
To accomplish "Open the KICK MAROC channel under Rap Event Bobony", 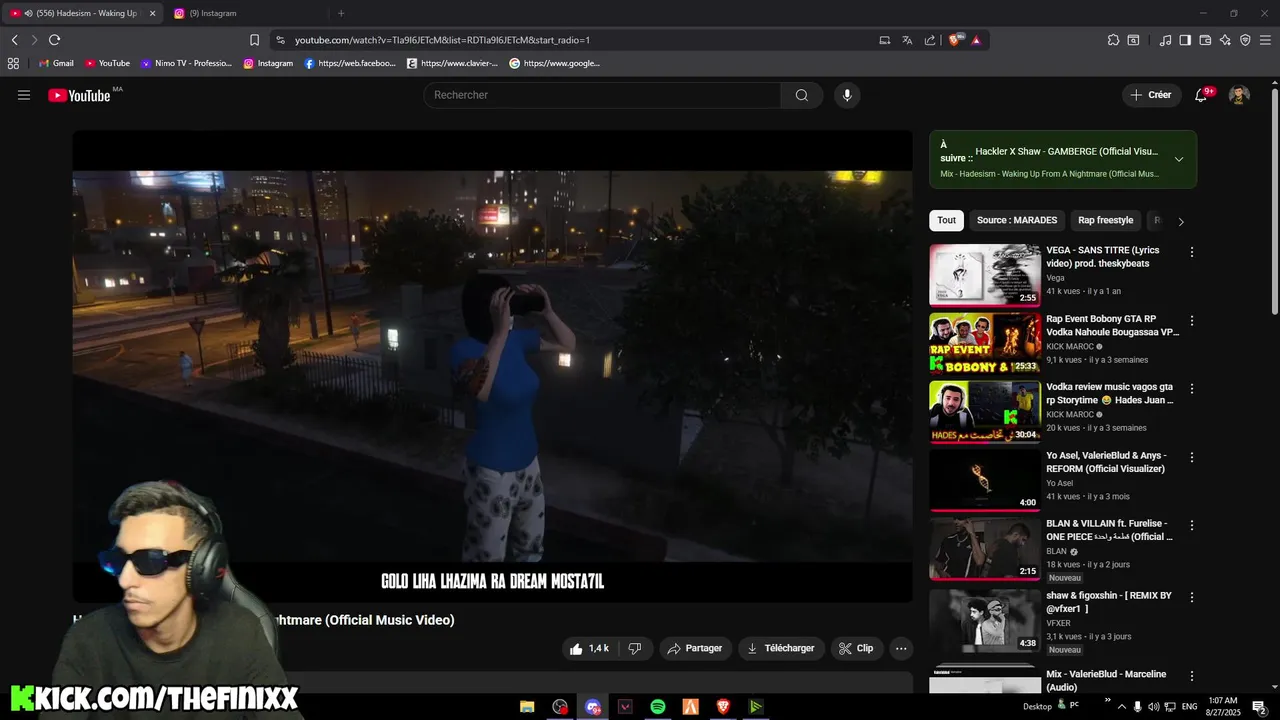I will 1070,346.
